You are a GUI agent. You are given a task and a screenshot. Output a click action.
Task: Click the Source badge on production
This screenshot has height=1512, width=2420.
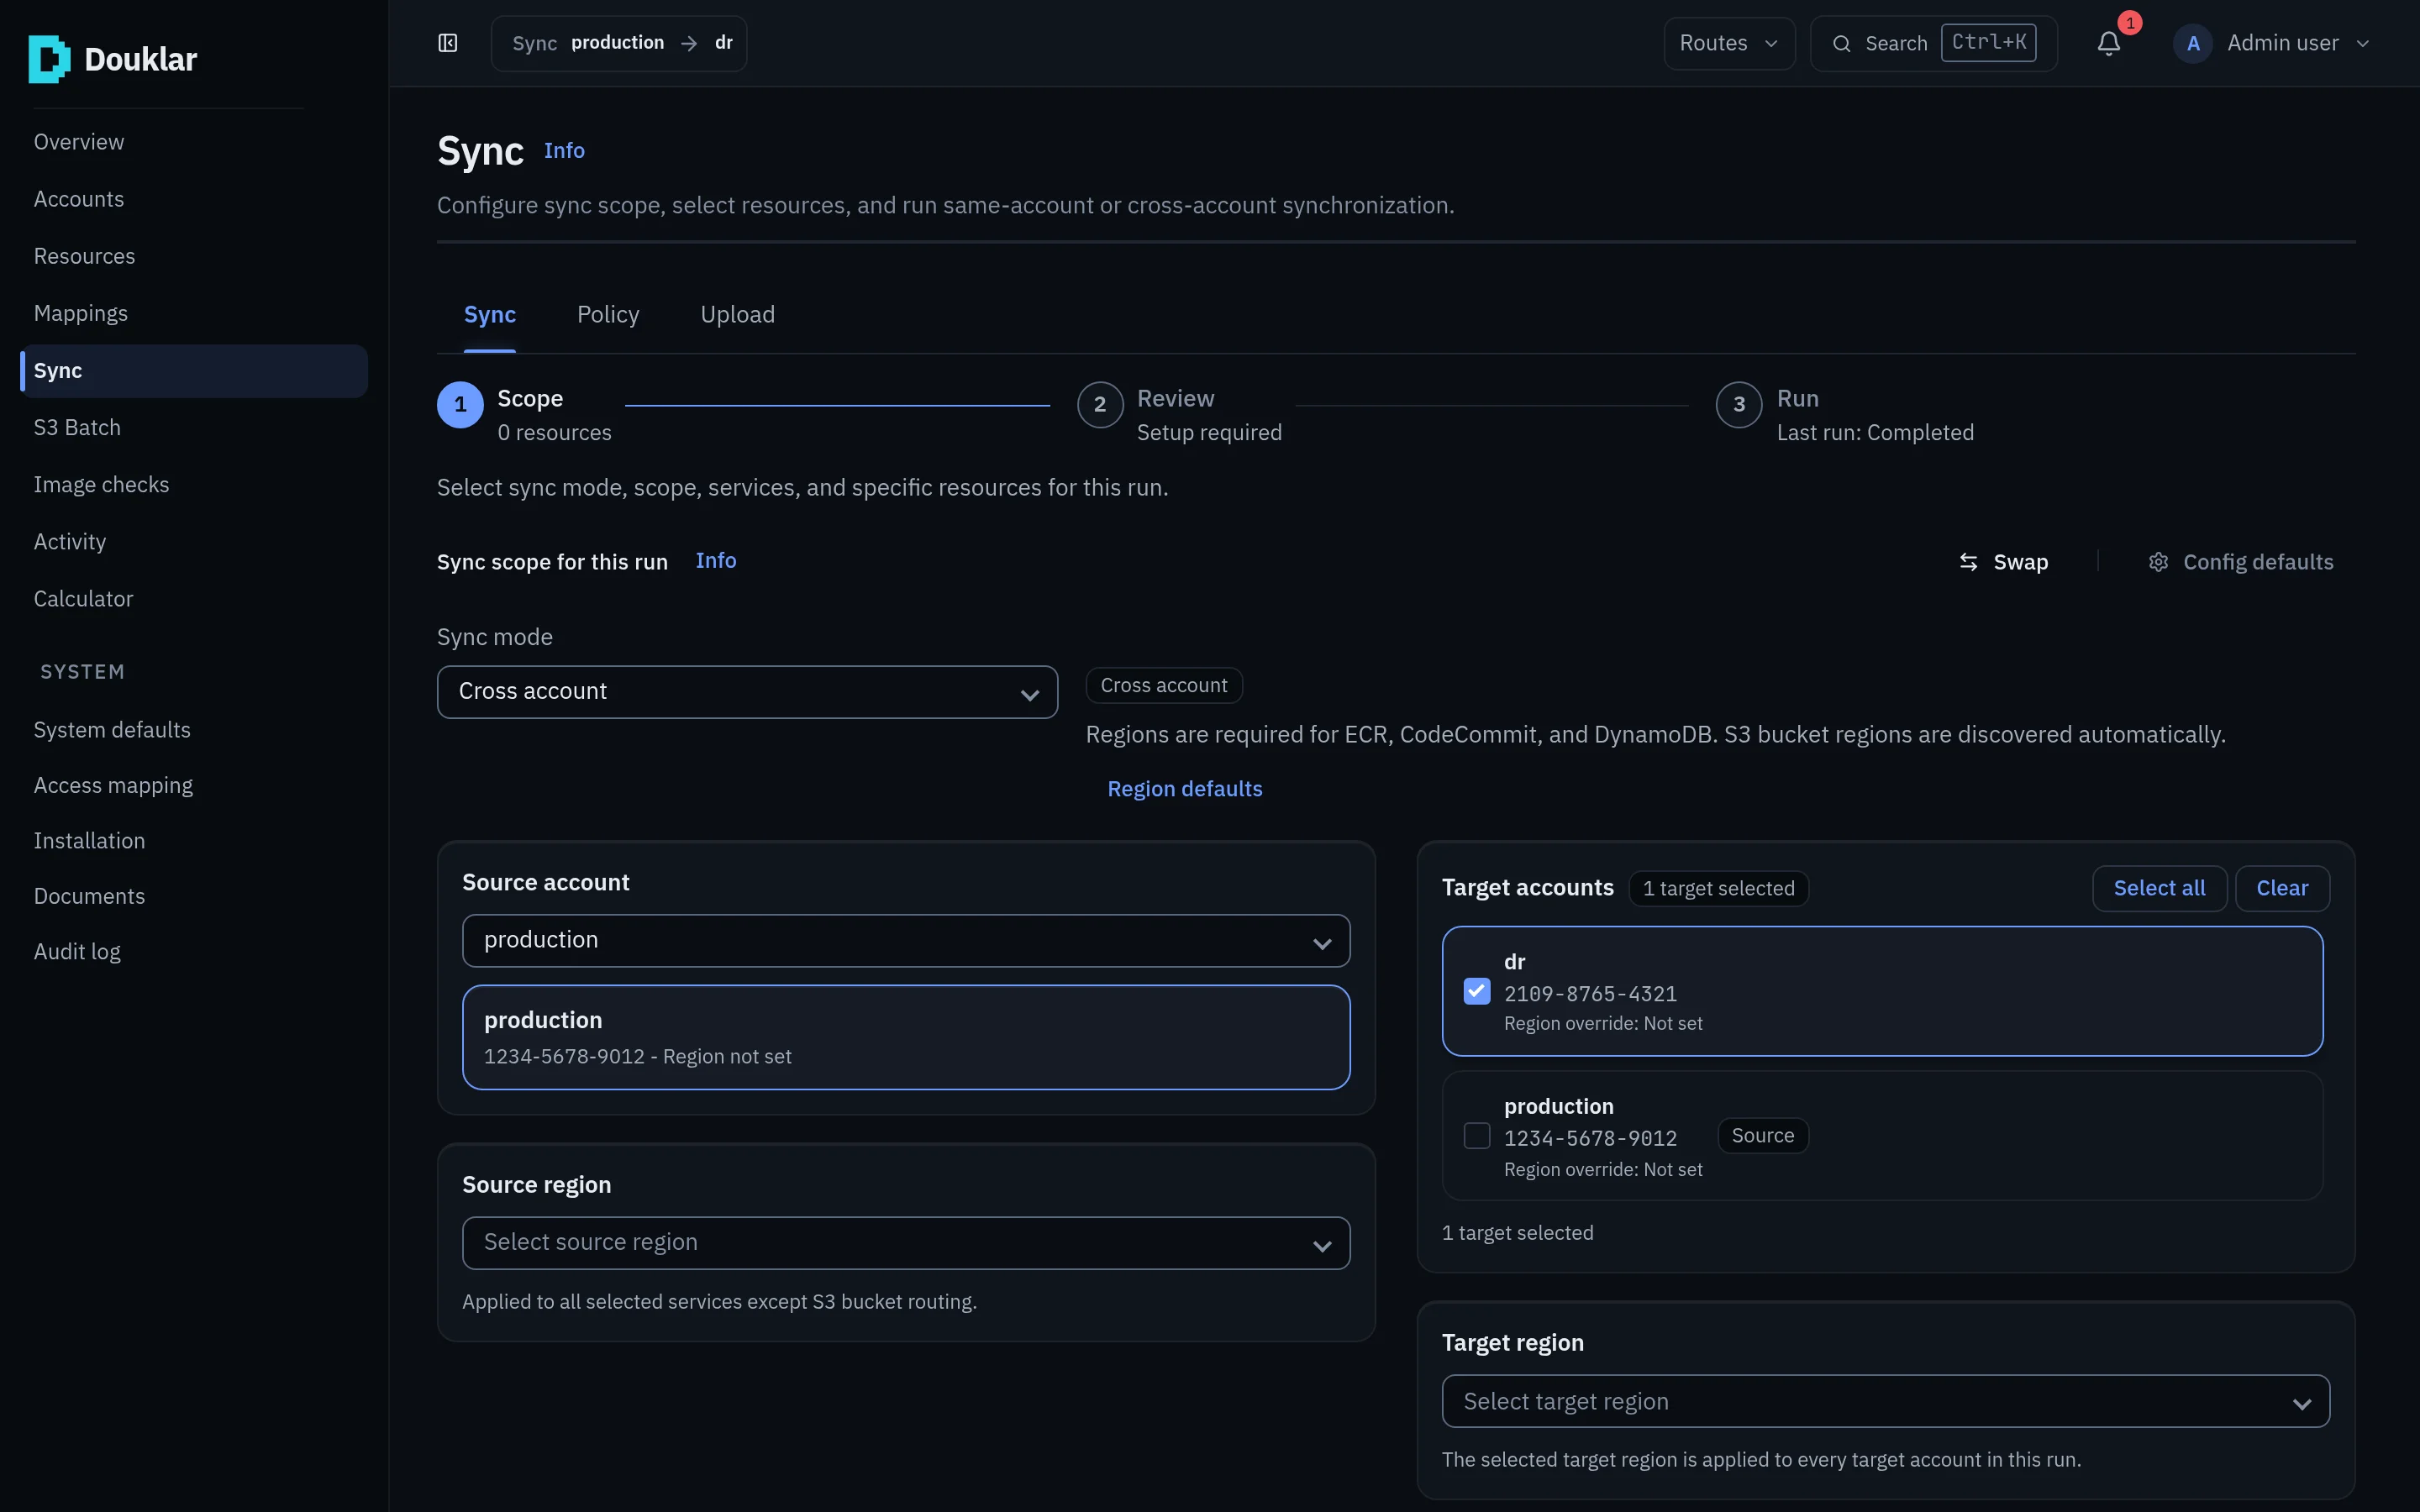[1762, 1136]
